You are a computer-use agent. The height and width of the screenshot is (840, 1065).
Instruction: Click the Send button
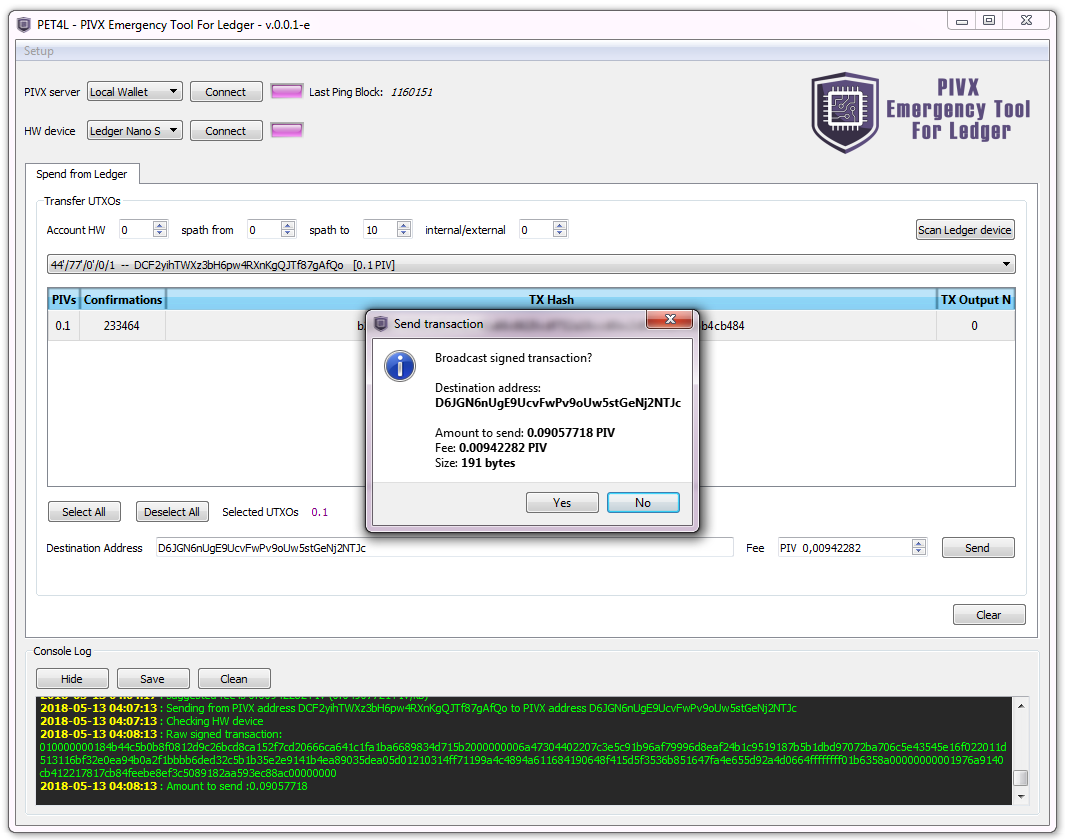(x=978, y=547)
